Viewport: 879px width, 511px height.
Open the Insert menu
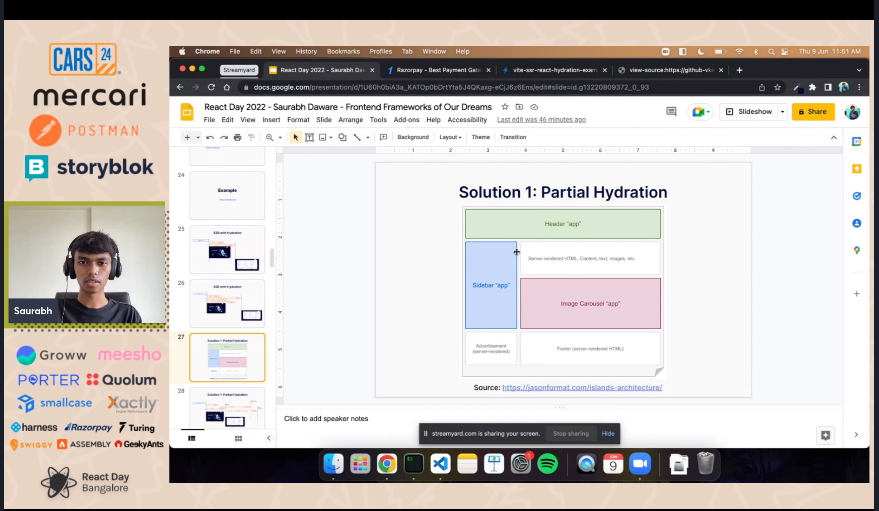point(271,120)
